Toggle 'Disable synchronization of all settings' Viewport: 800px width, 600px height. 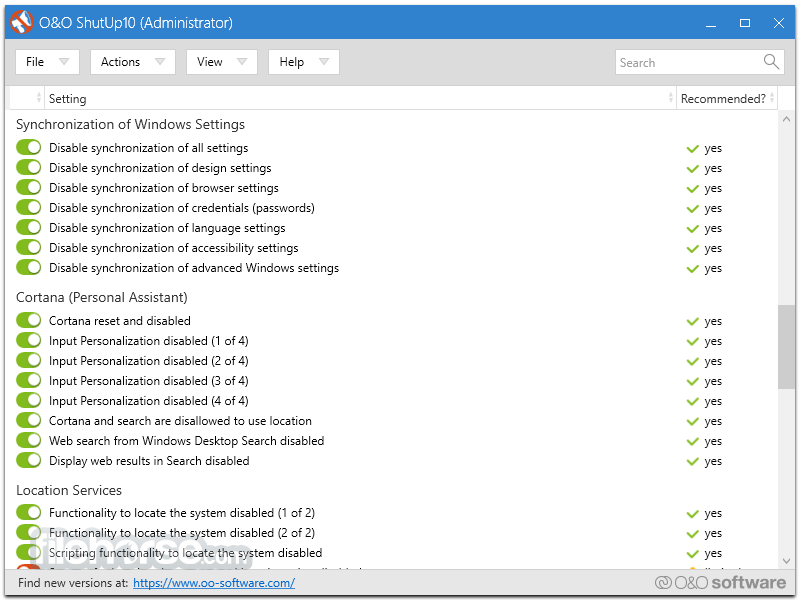(x=29, y=147)
